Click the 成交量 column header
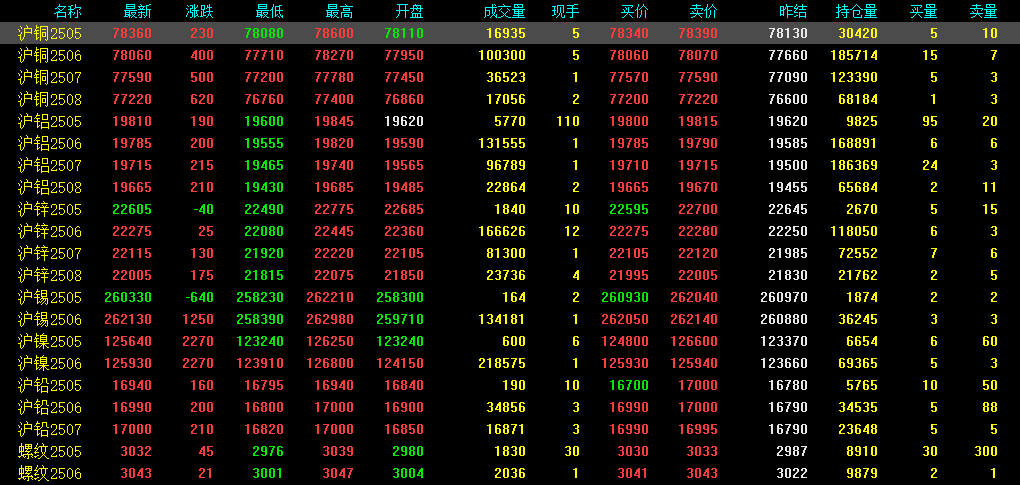The height and width of the screenshot is (485, 1020). (504, 11)
